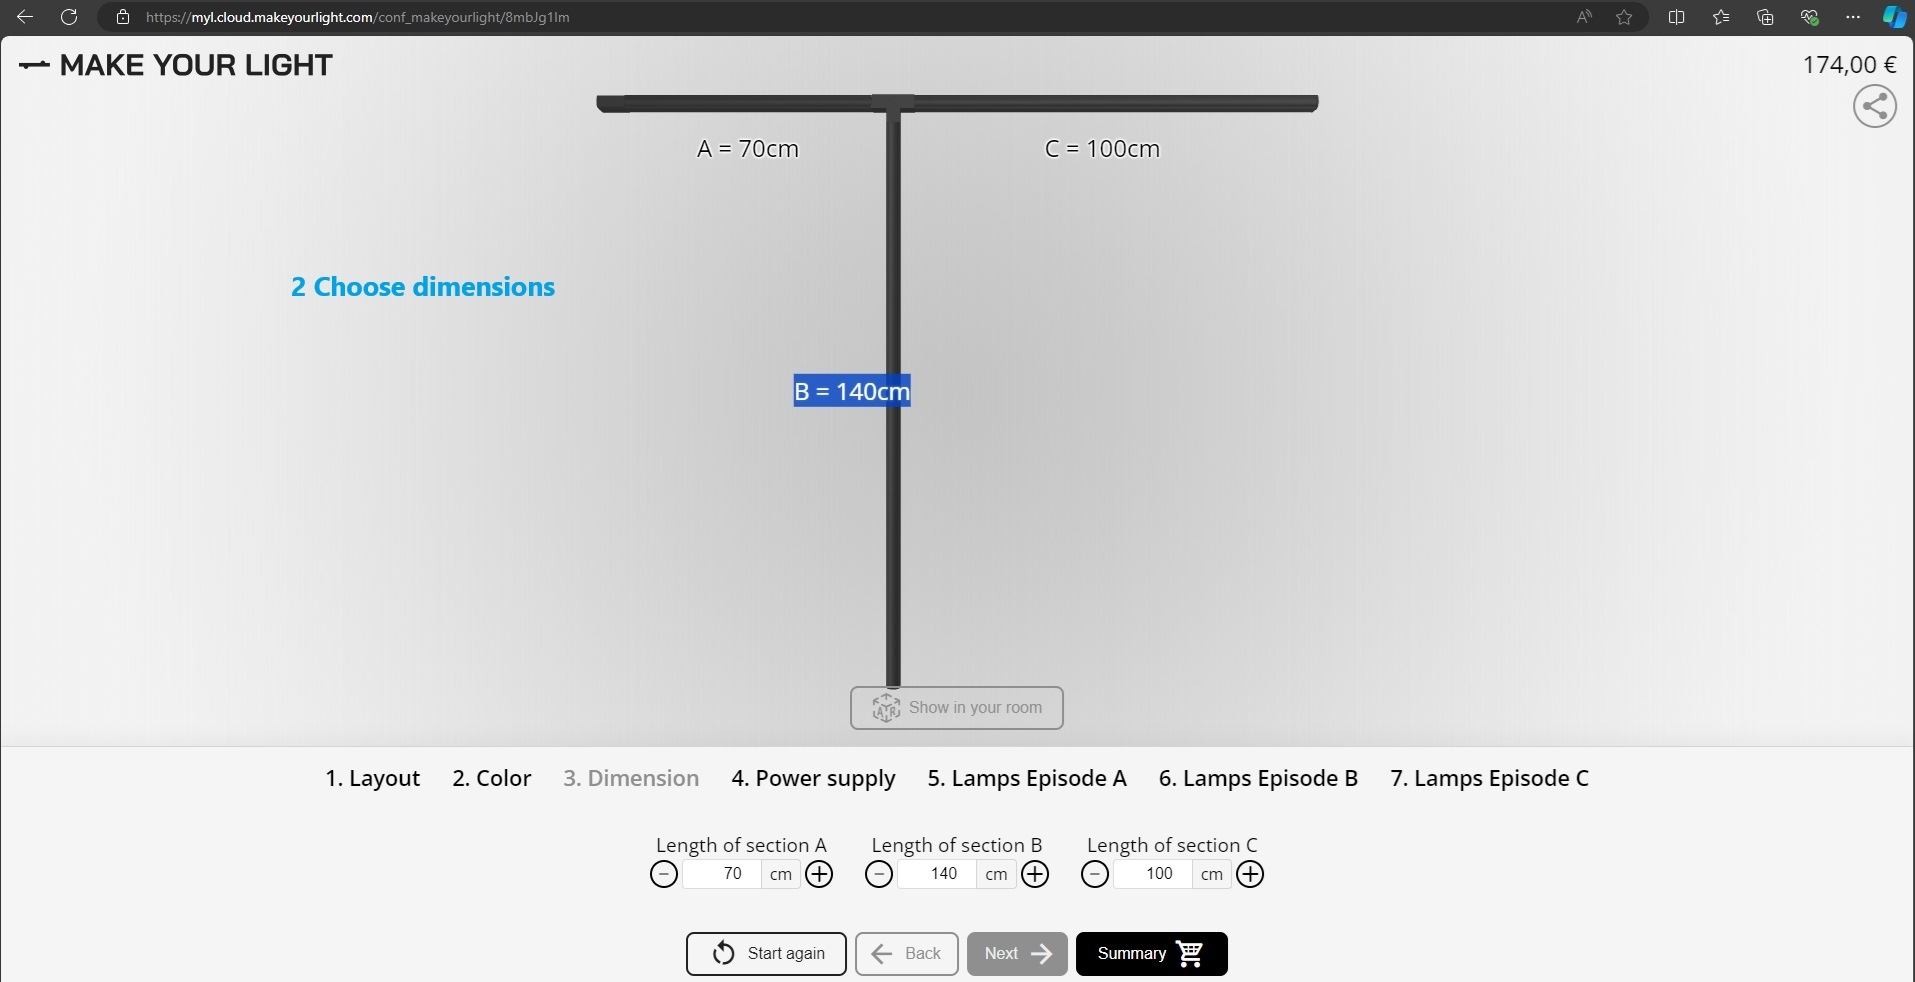This screenshot has width=1915, height=982.
Task: Decrease section A length with minus button
Action: (x=664, y=875)
